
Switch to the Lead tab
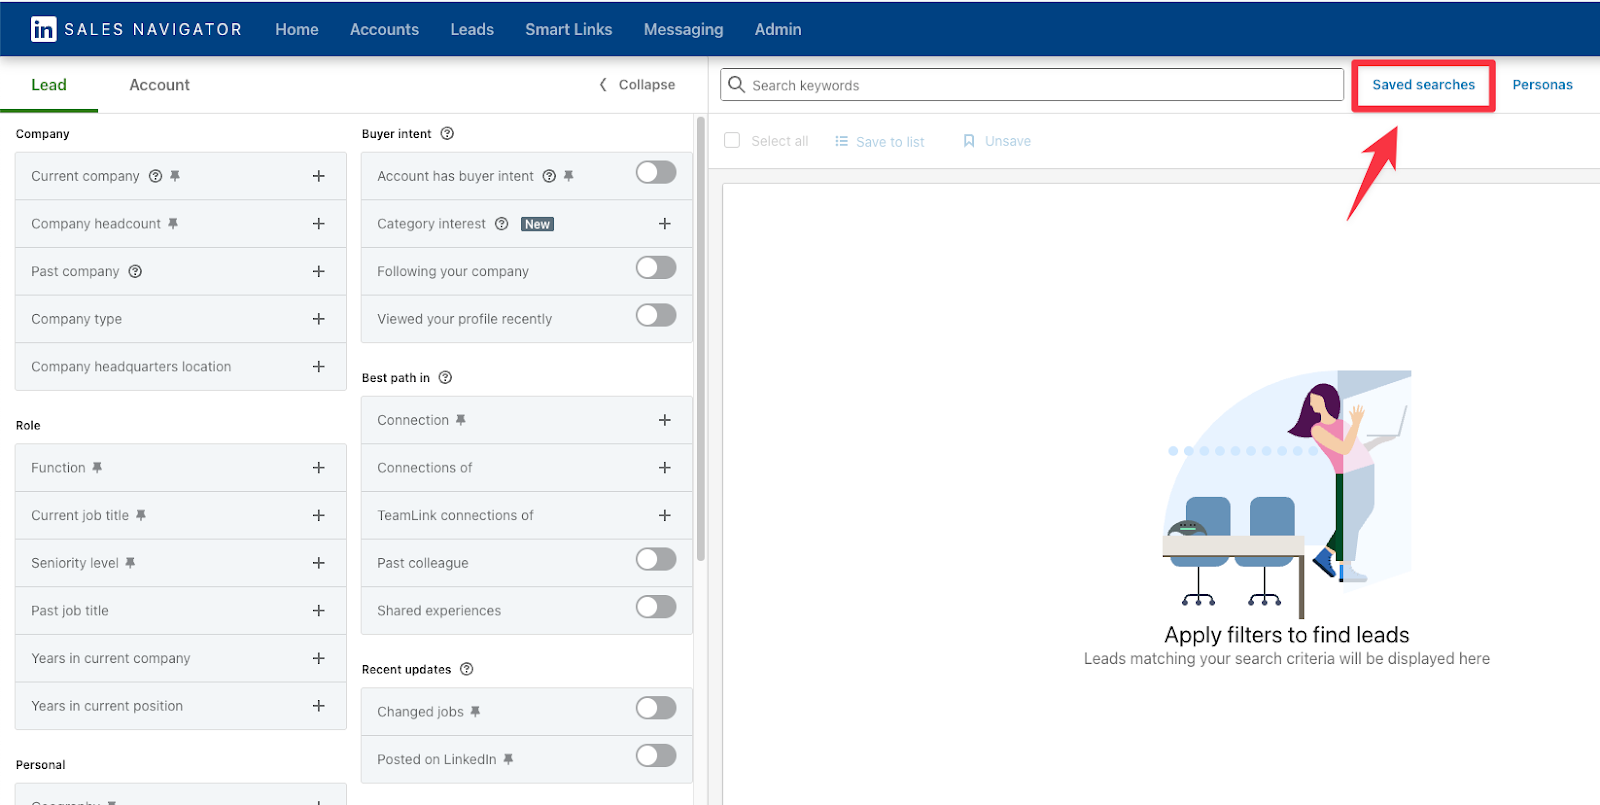pos(49,85)
